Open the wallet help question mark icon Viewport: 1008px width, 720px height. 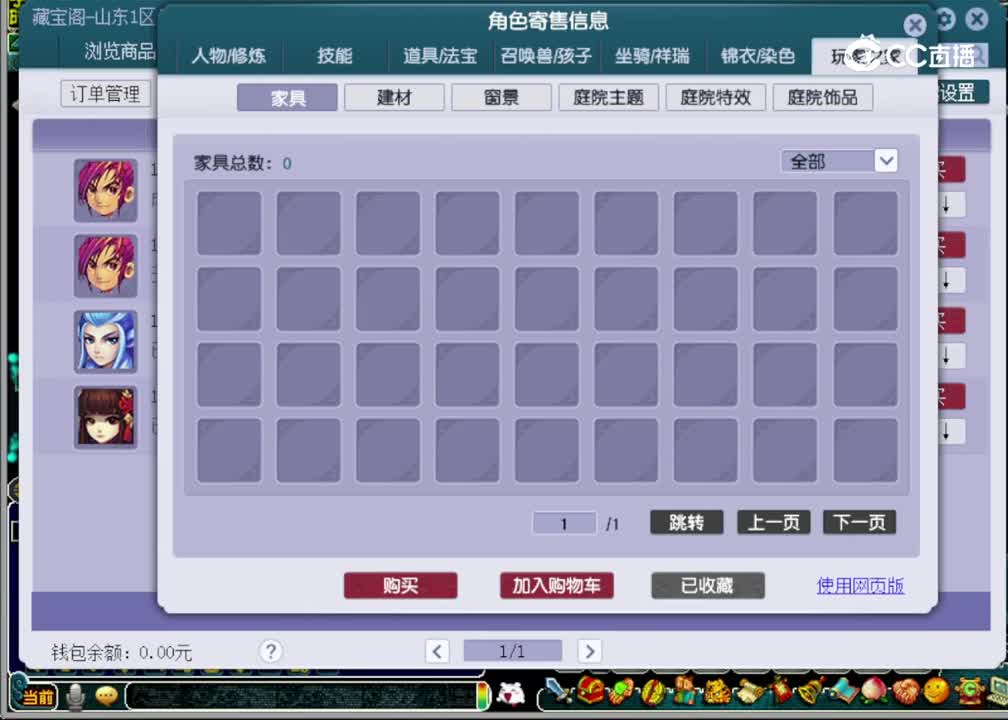point(270,651)
